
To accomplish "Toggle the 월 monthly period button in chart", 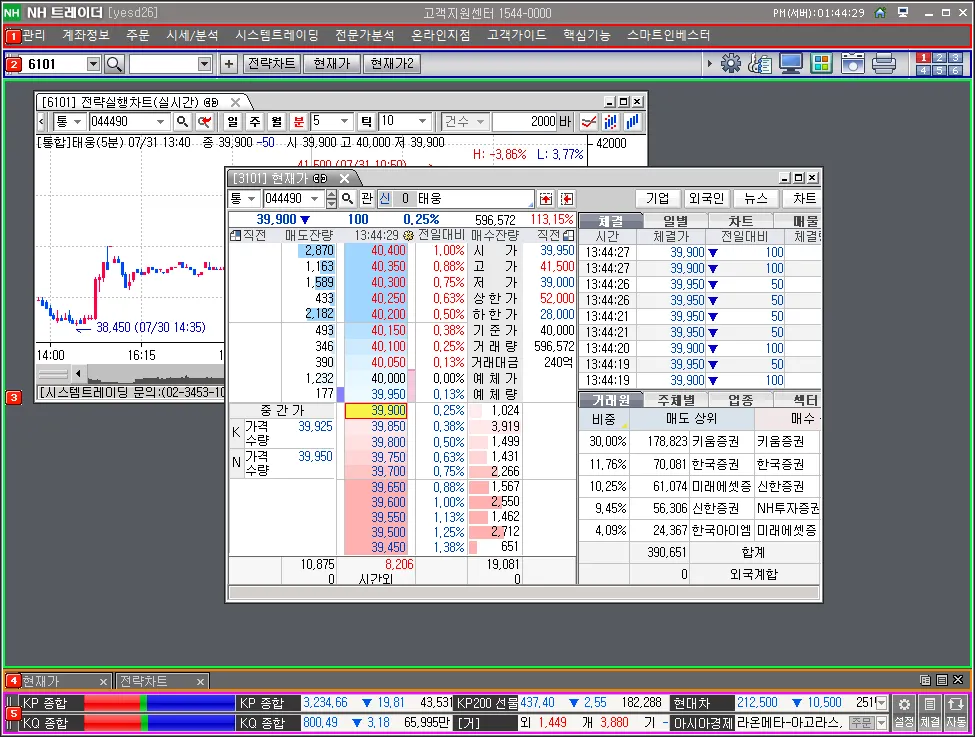I will pos(277,121).
